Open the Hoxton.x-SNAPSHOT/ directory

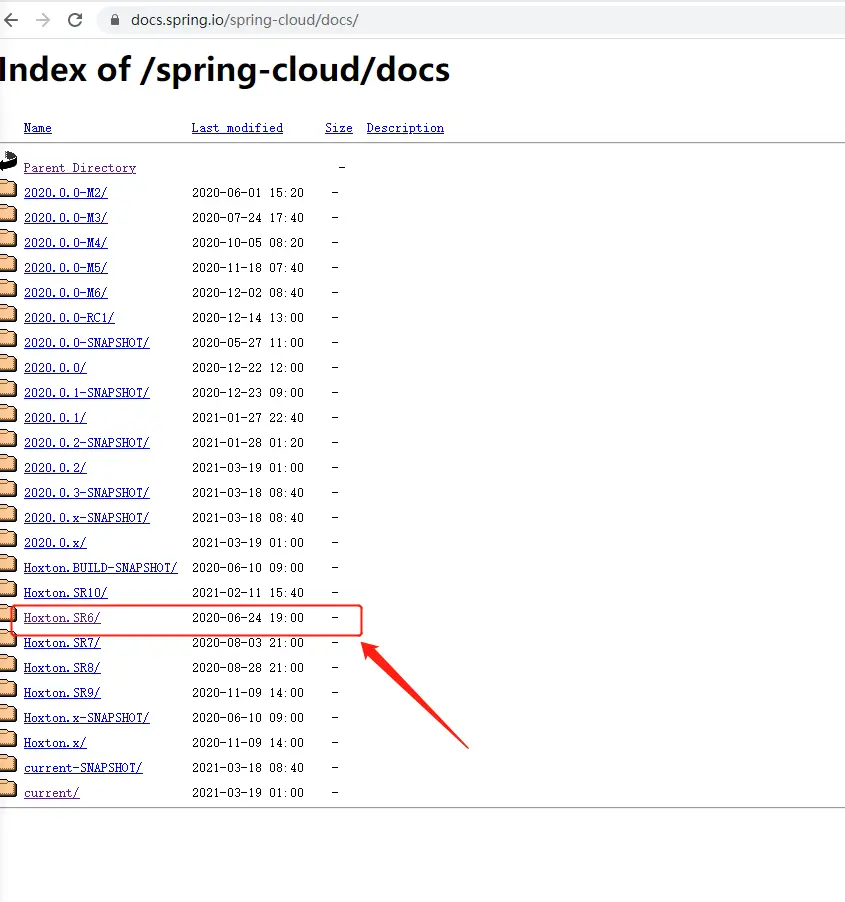click(x=87, y=718)
